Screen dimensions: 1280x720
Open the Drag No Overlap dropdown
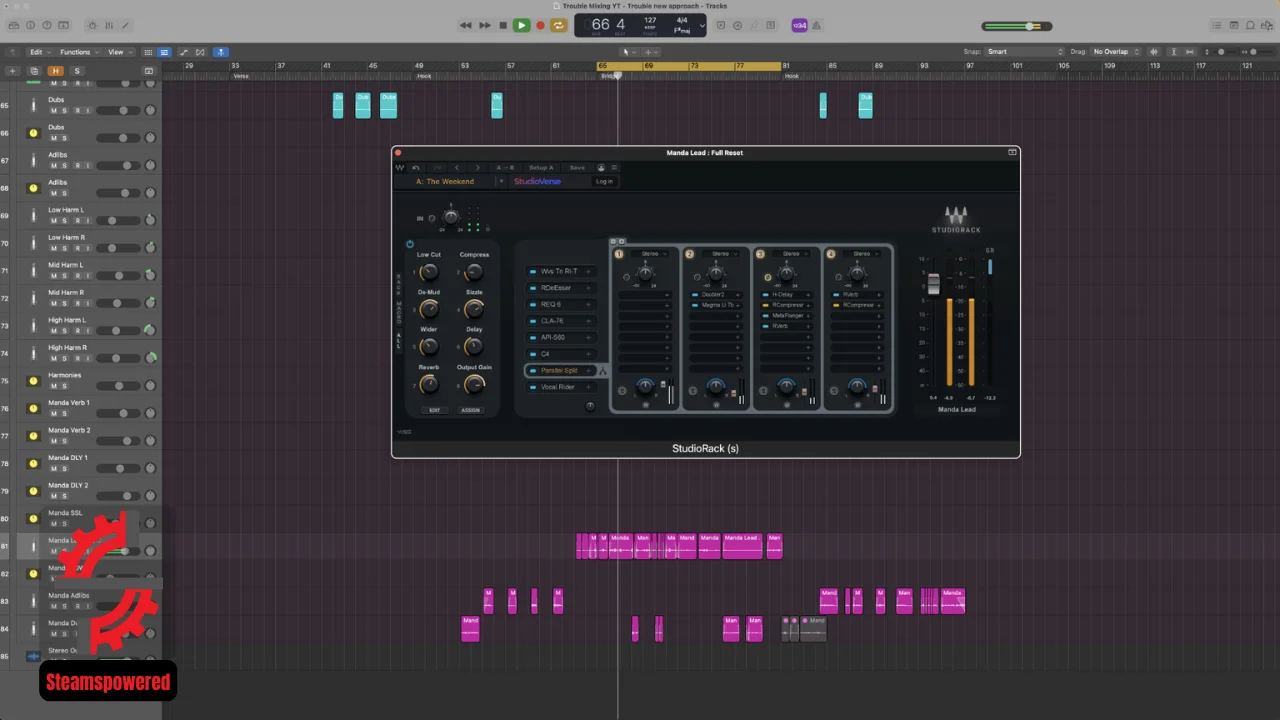(1118, 52)
